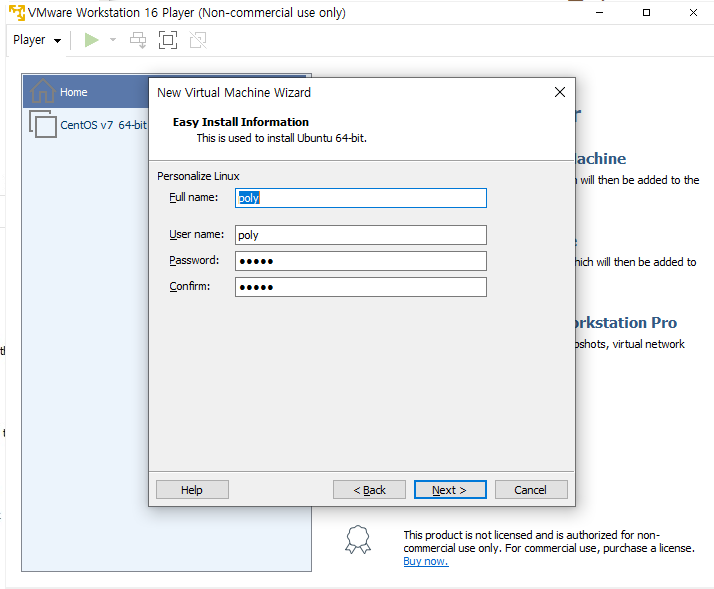Screen dimensions: 714x589
Task: Click the Confirm password field
Action: [x=361, y=287]
